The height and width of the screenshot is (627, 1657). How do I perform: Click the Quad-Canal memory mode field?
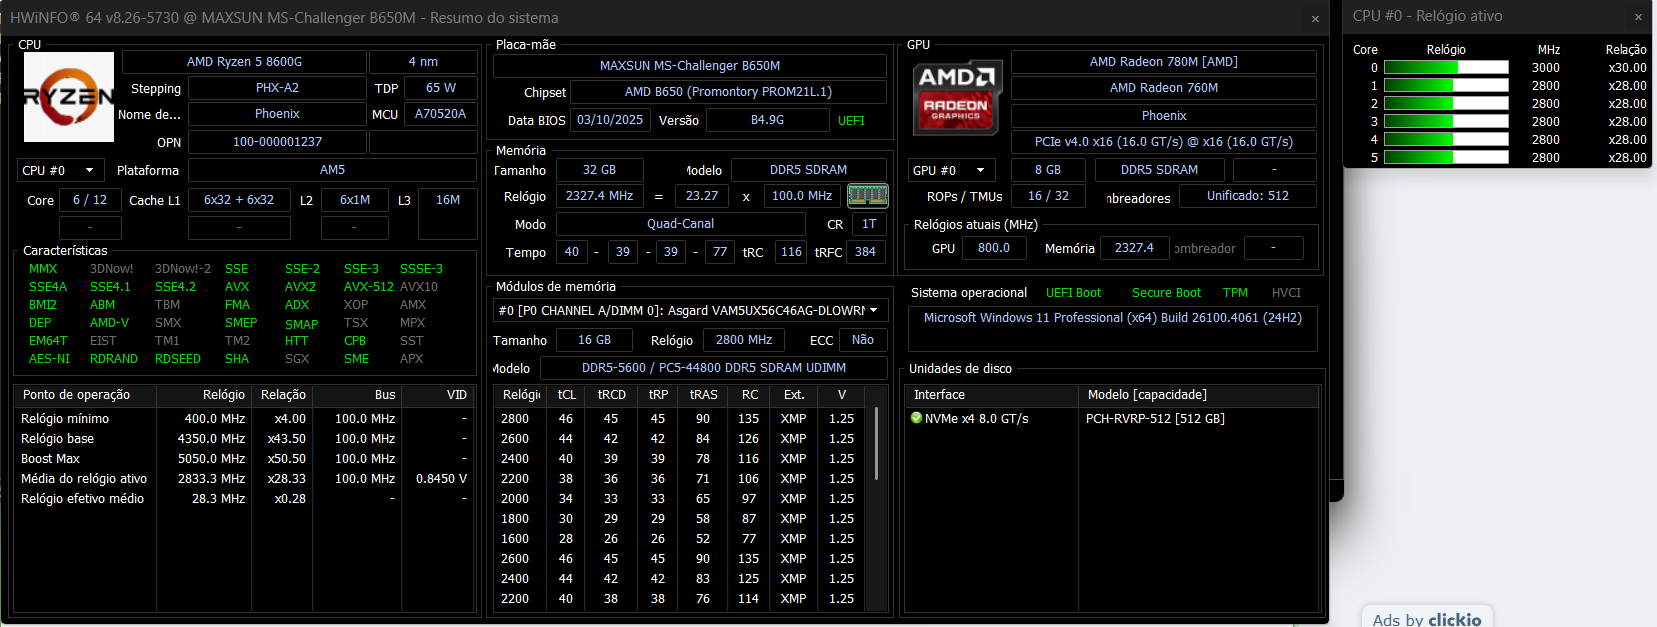[x=680, y=224]
